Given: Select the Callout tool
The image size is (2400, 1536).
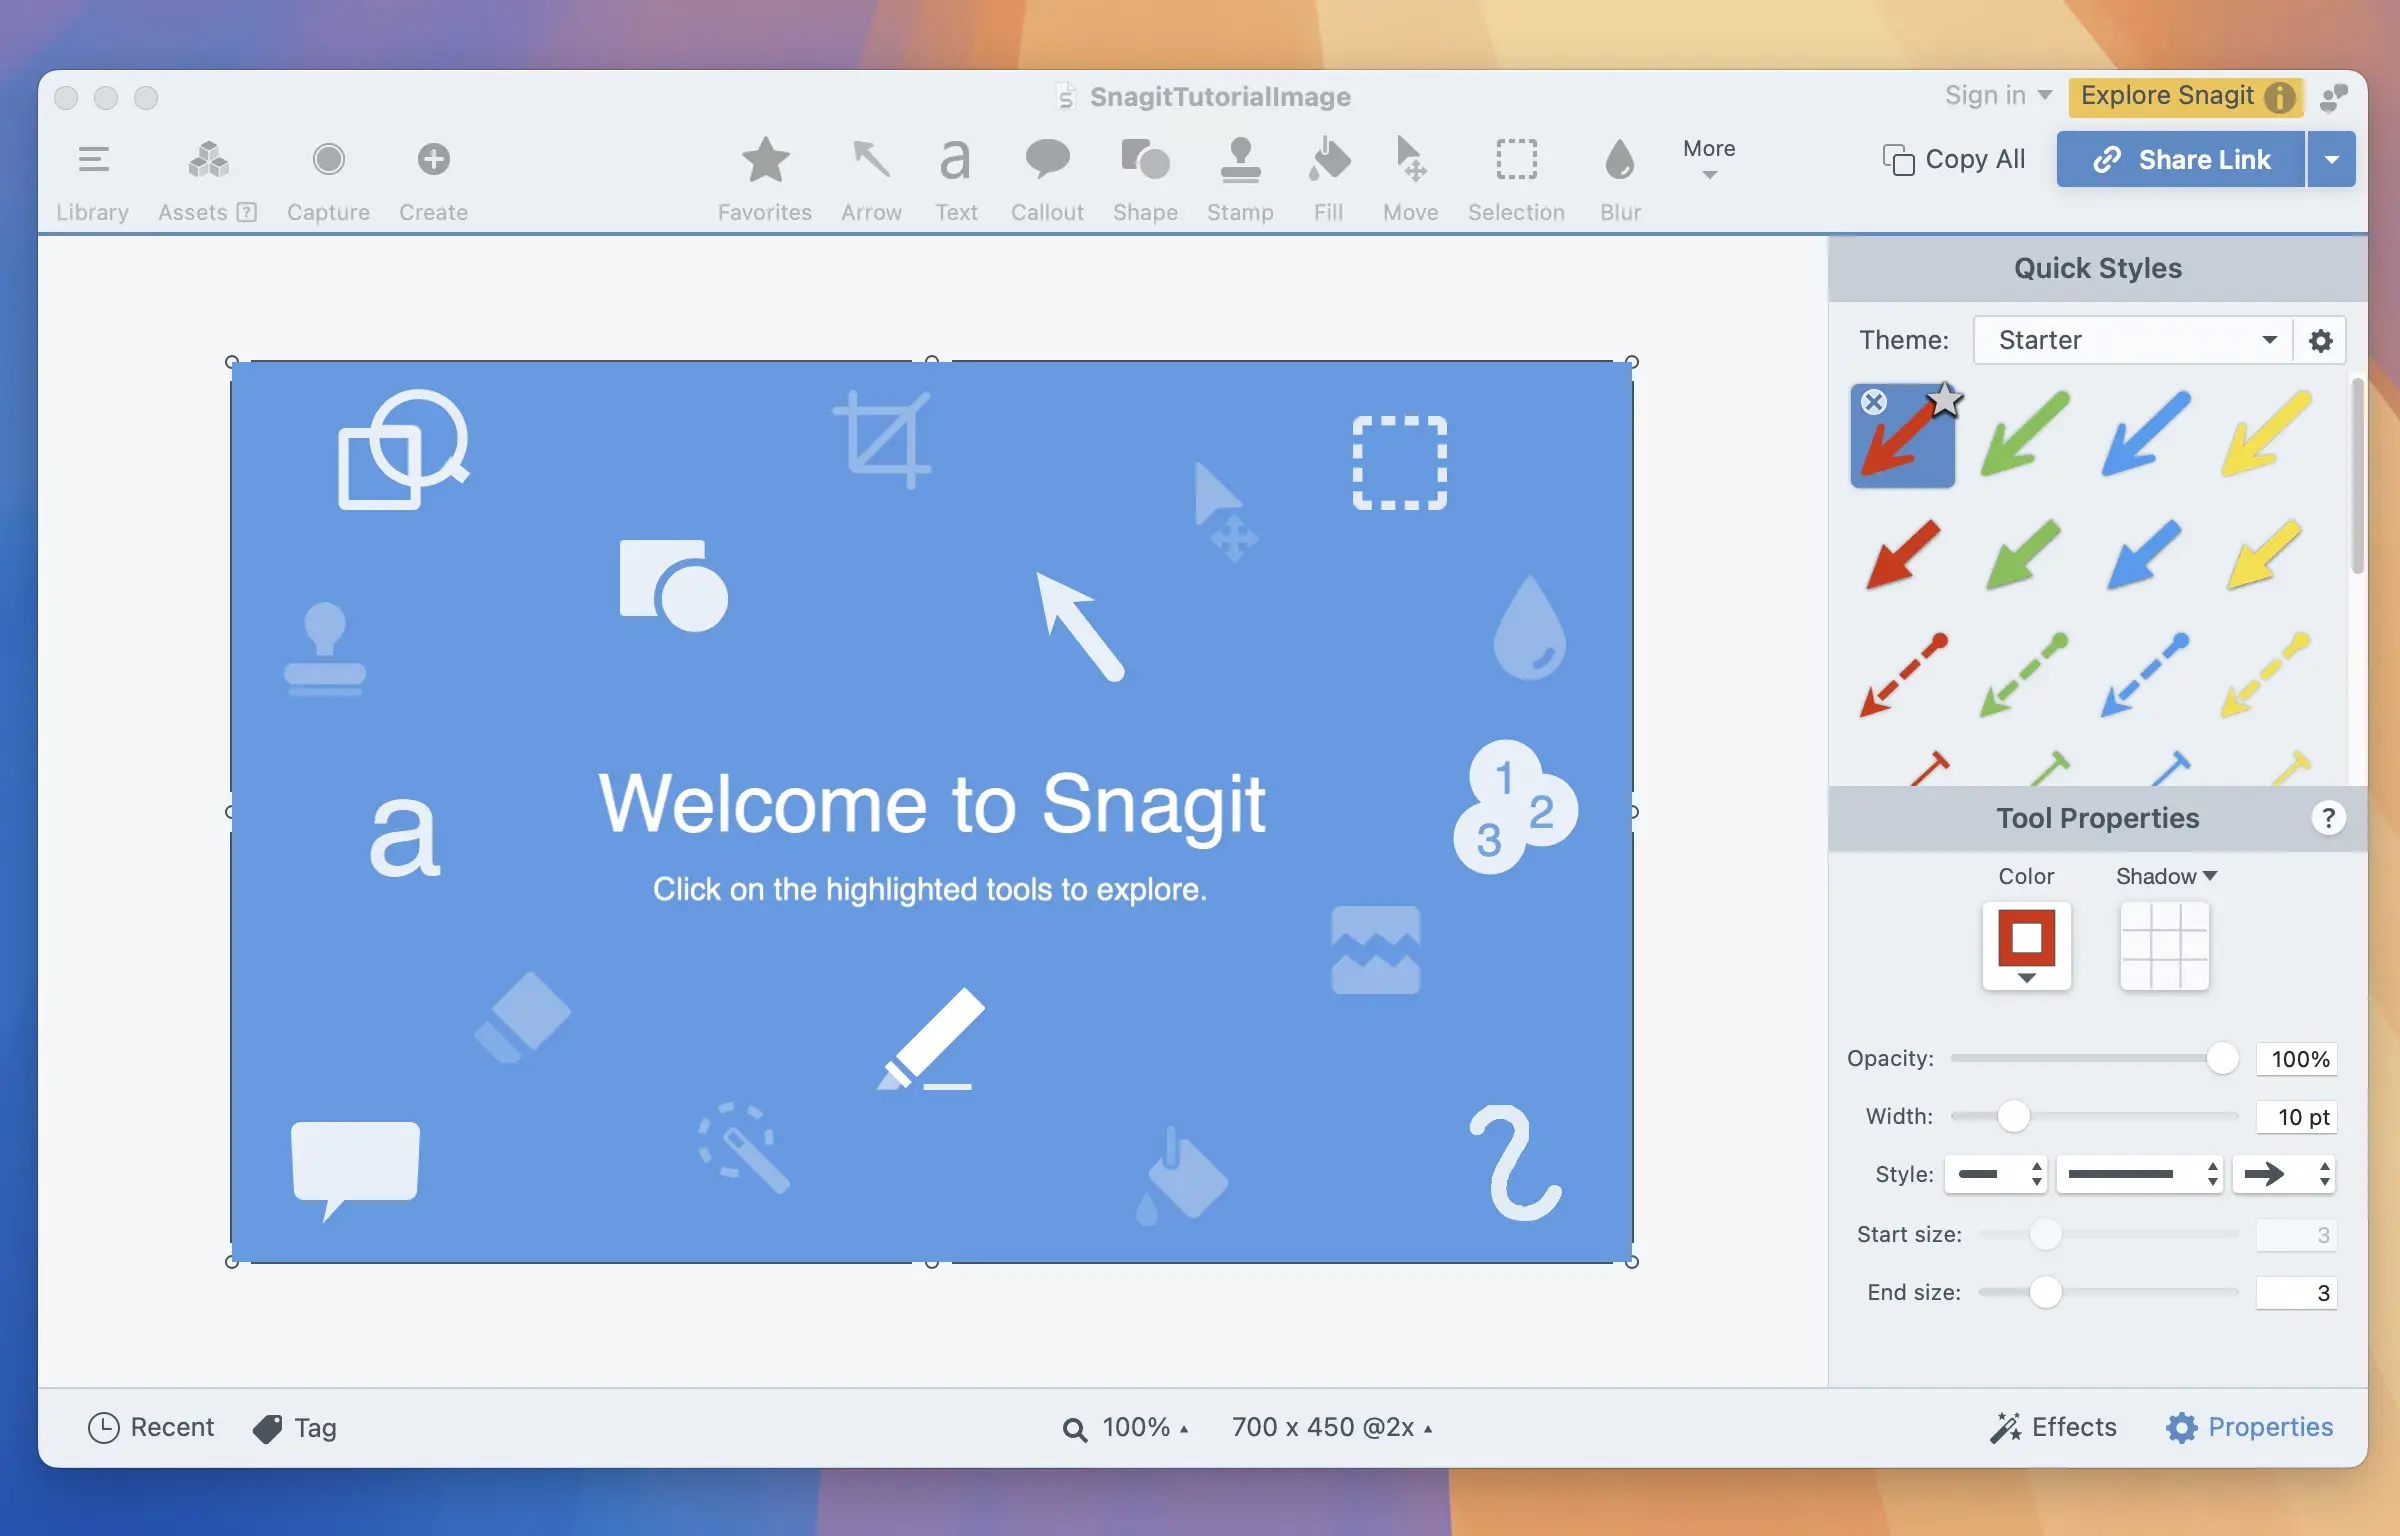Looking at the screenshot, I should pos(1046,177).
